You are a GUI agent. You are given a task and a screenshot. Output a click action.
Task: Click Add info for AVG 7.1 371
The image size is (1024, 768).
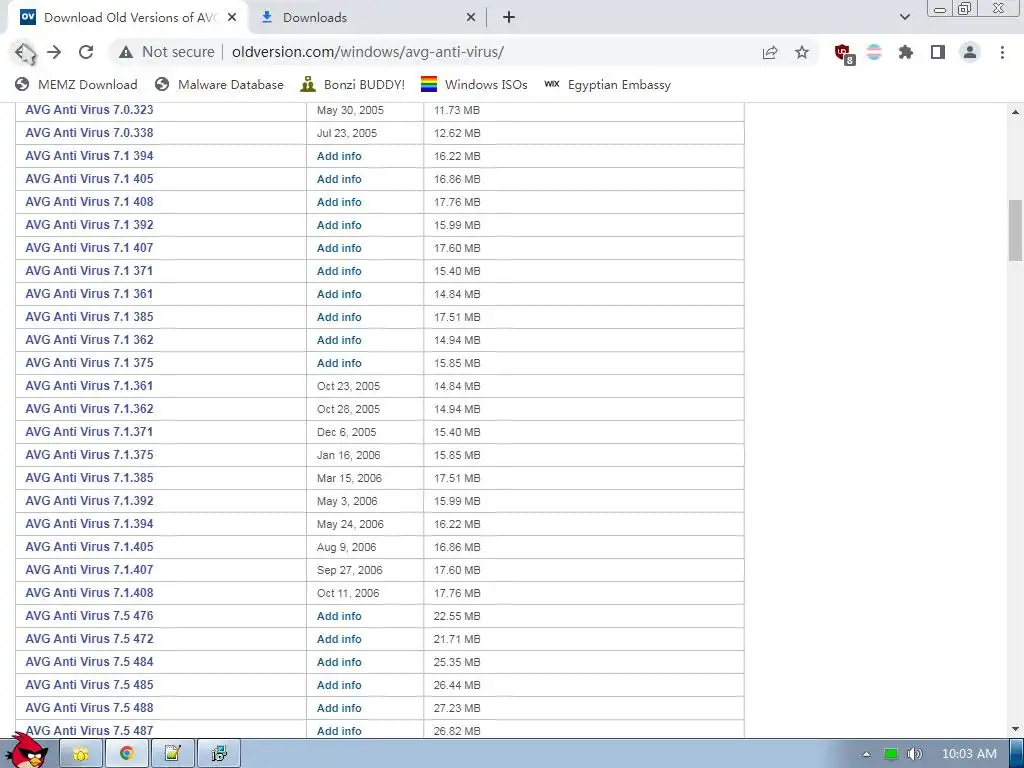339,271
